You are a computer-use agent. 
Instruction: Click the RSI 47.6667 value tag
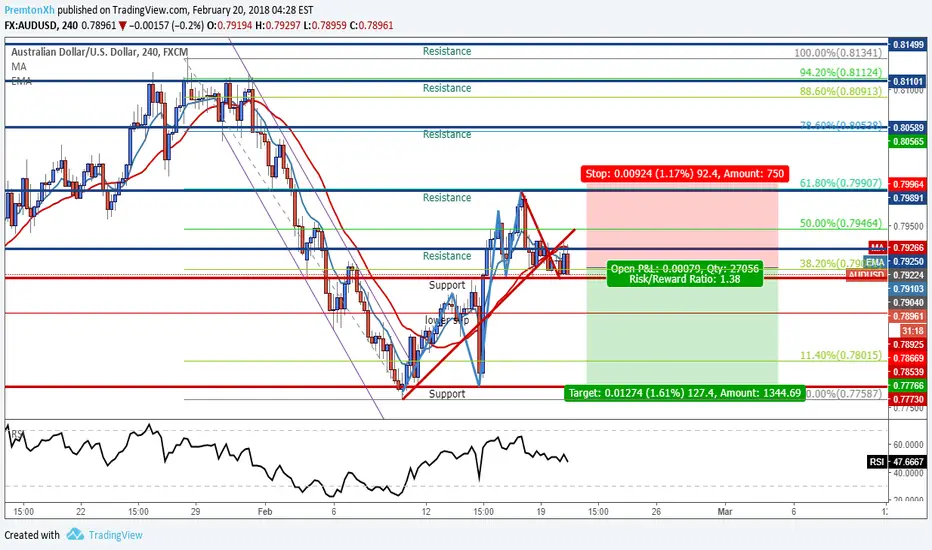coord(898,461)
